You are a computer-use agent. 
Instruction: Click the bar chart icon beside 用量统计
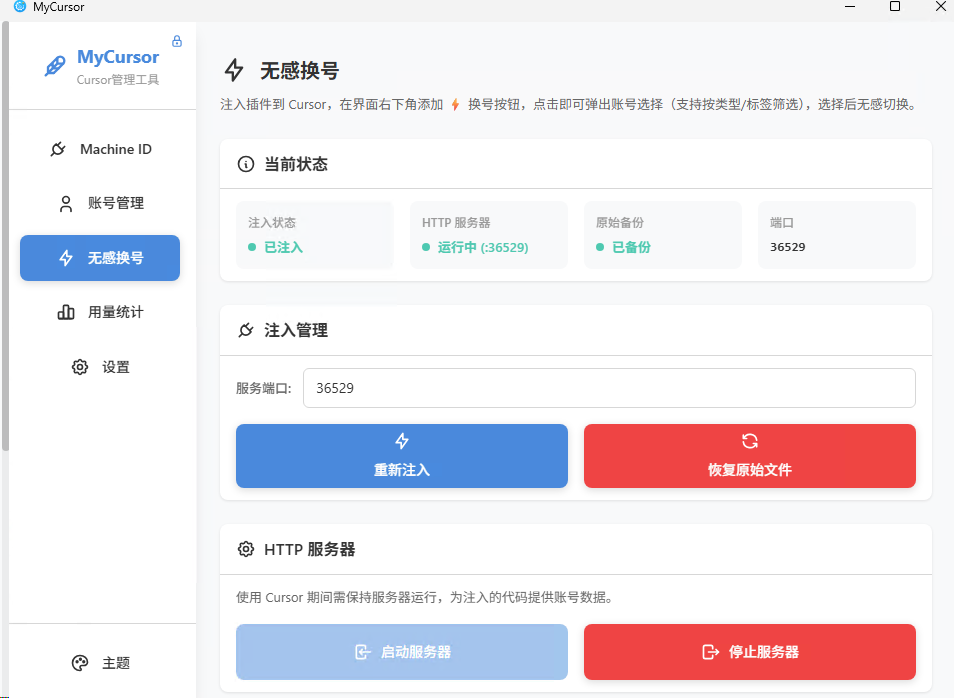[68, 312]
